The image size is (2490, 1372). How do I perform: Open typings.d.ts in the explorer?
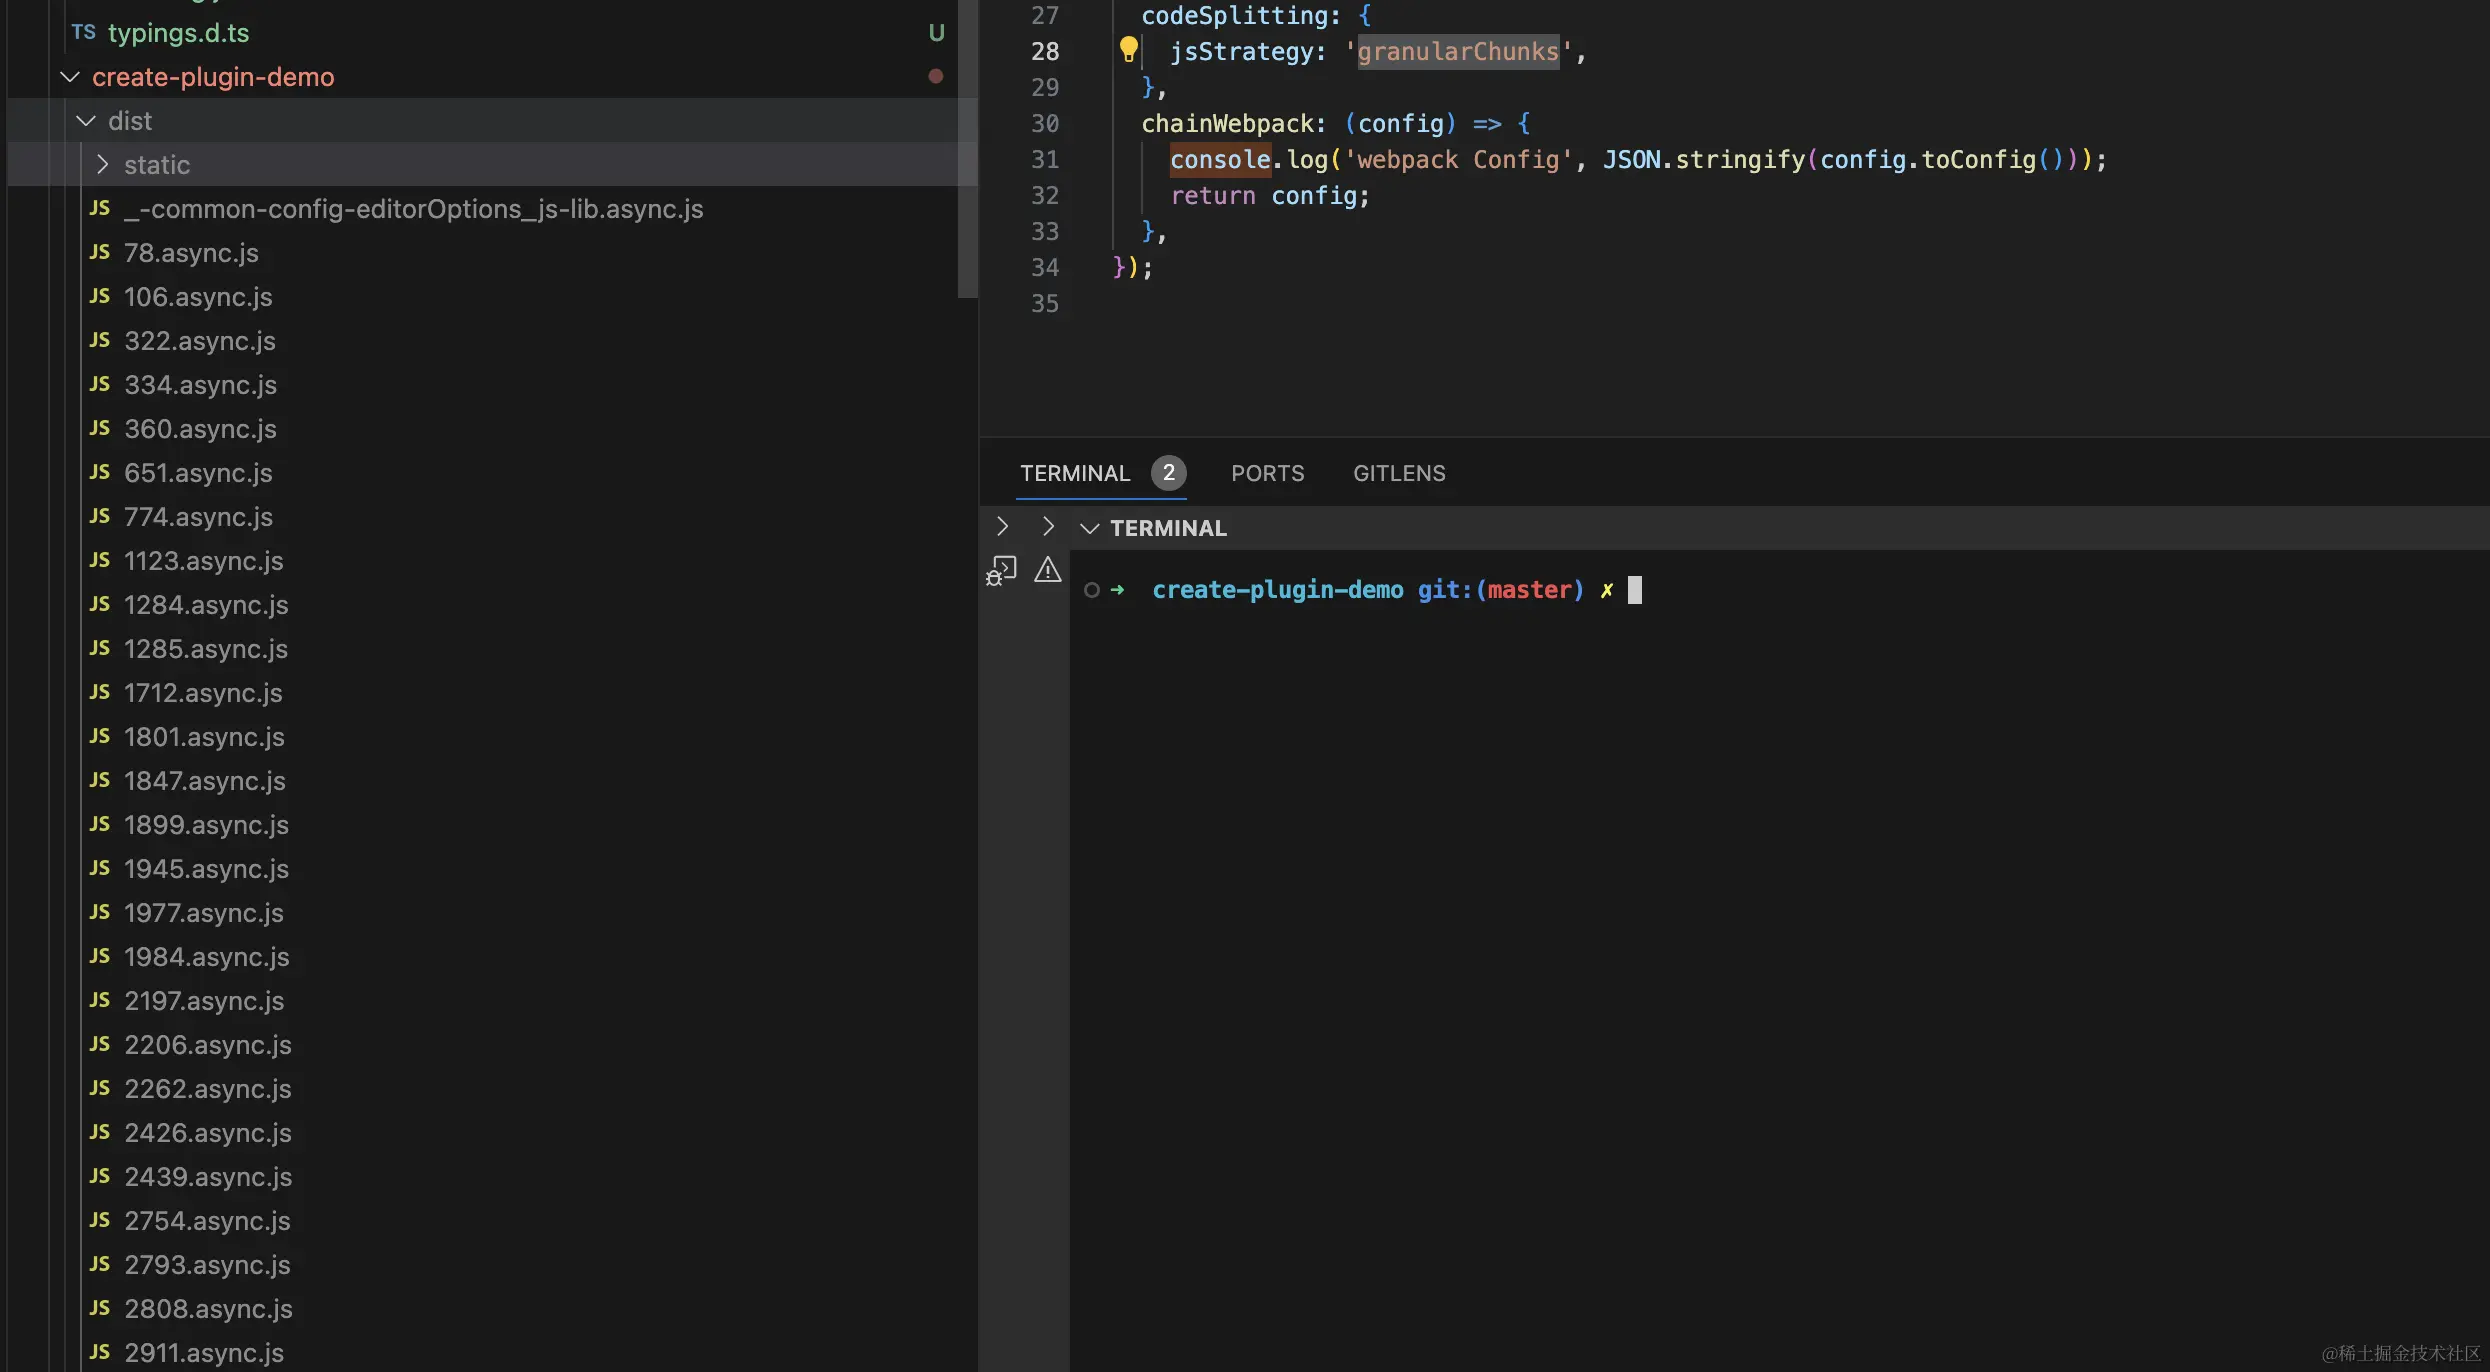point(178,33)
